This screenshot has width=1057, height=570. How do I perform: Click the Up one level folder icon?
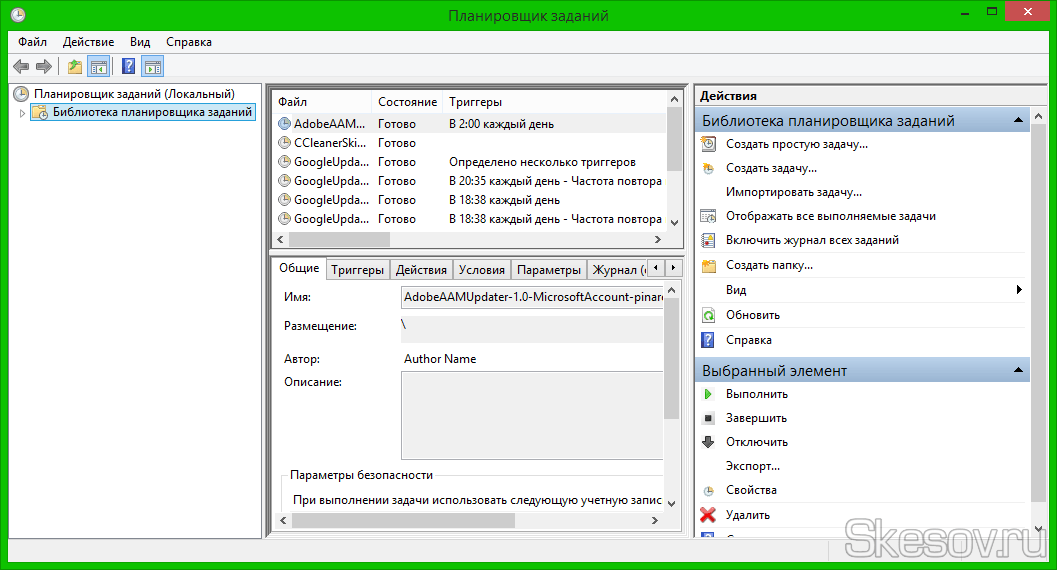coord(74,67)
